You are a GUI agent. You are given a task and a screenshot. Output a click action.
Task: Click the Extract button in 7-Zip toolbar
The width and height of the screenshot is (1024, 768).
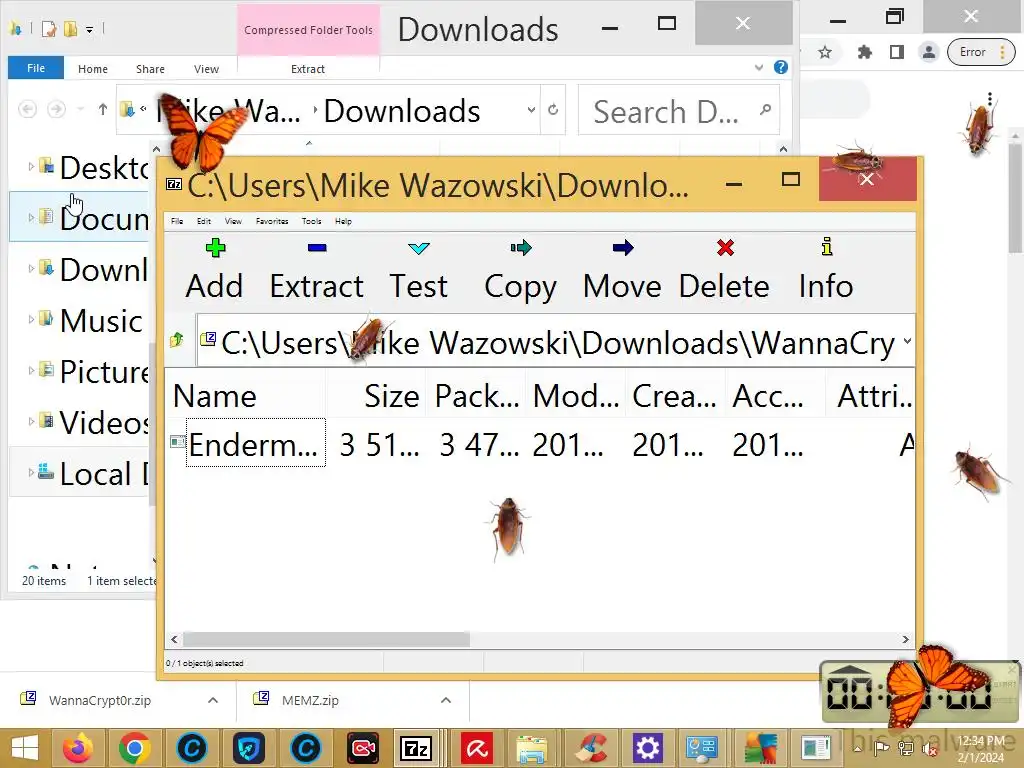tap(317, 270)
